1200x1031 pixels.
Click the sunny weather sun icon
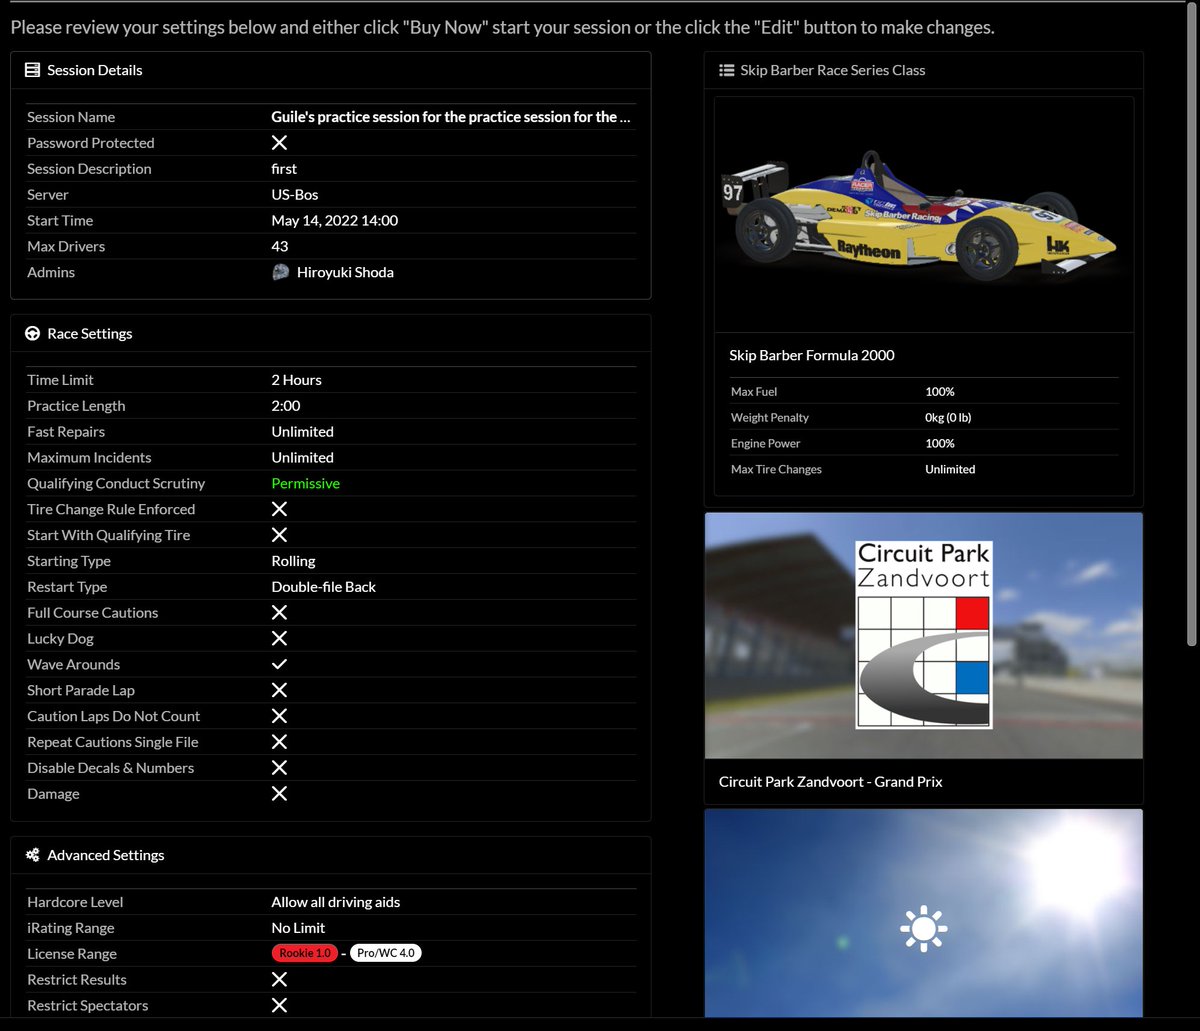click(923, 929)
